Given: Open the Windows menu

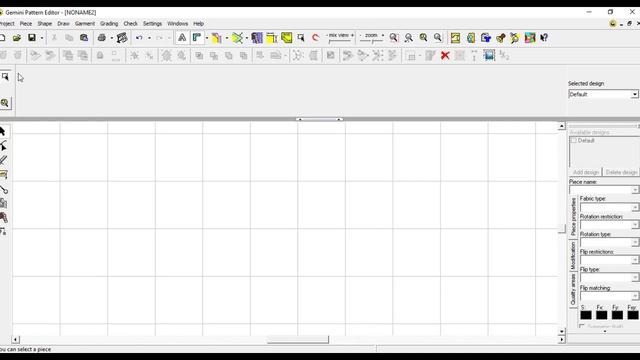Looking at the screenshot, I should (x=178, y=24).
